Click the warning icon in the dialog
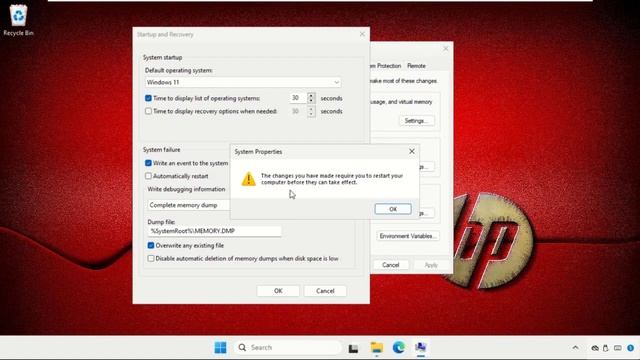 click(248, 179)
